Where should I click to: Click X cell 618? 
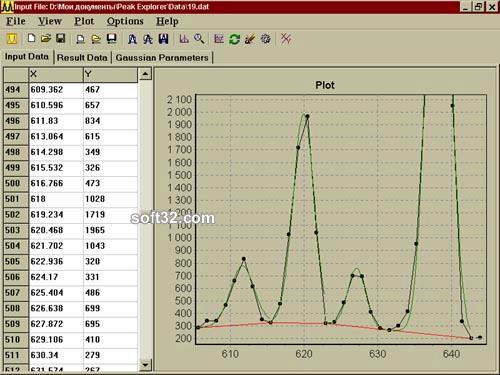[56, 199]
